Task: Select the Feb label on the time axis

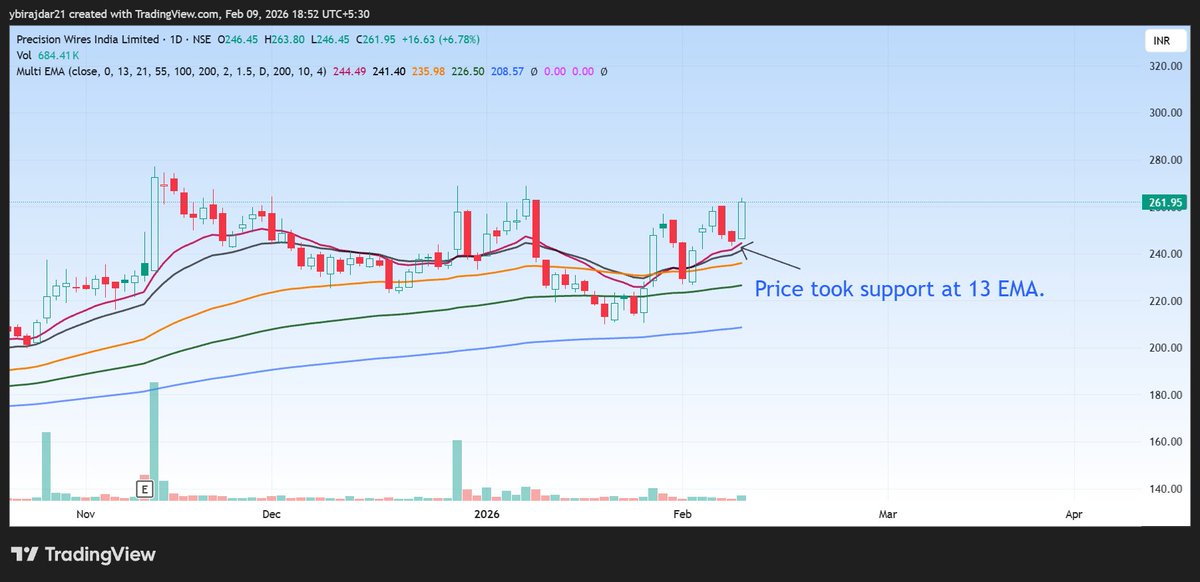Action: coord(682,514)
